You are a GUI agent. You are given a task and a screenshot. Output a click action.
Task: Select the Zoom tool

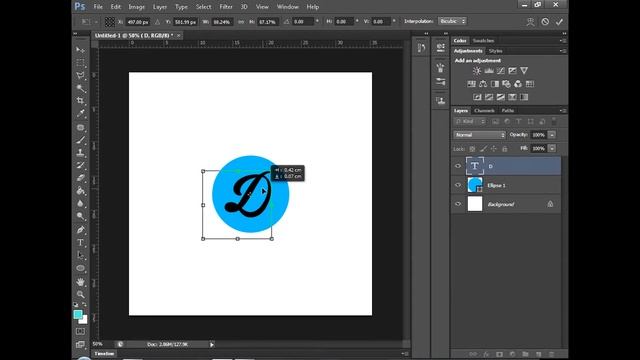pos(80,294)
